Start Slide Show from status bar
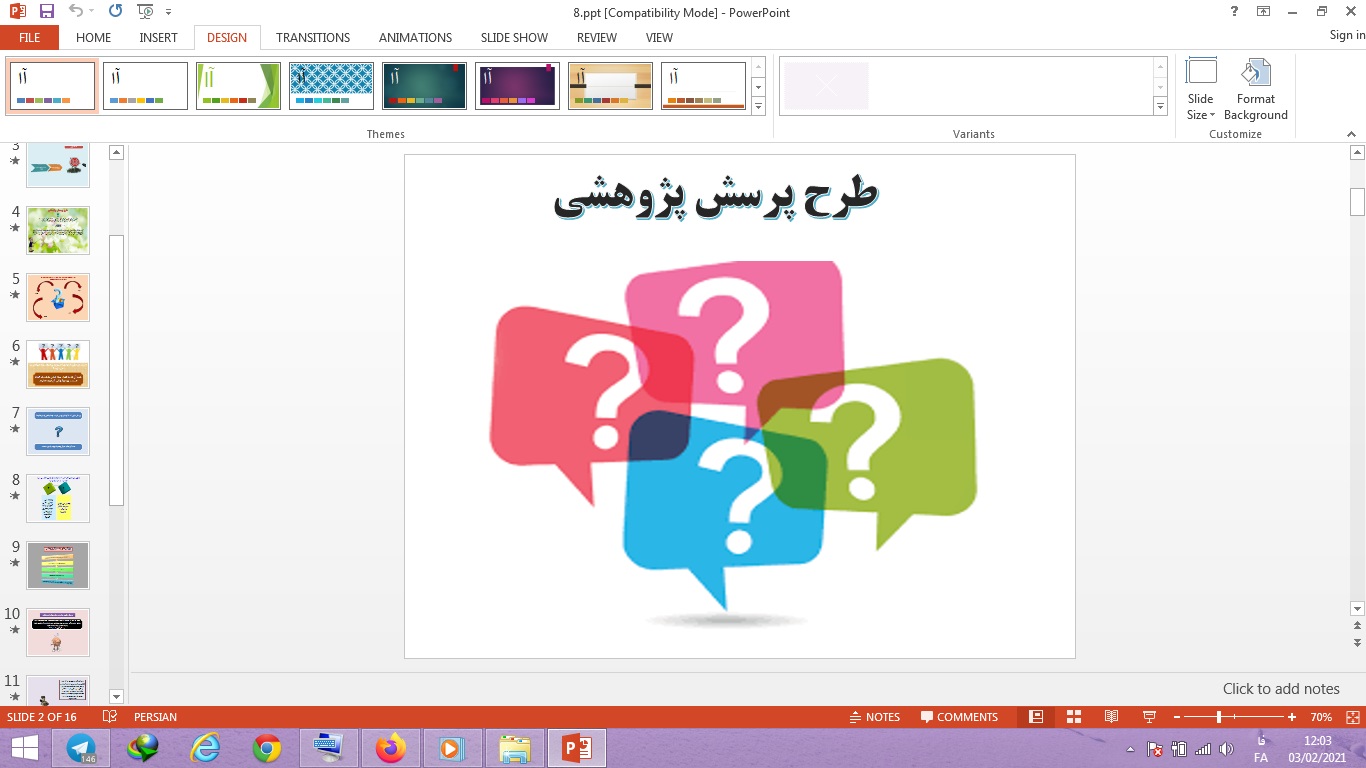This screenshot has width=1366, height=768. click(x=1148, y=716)
